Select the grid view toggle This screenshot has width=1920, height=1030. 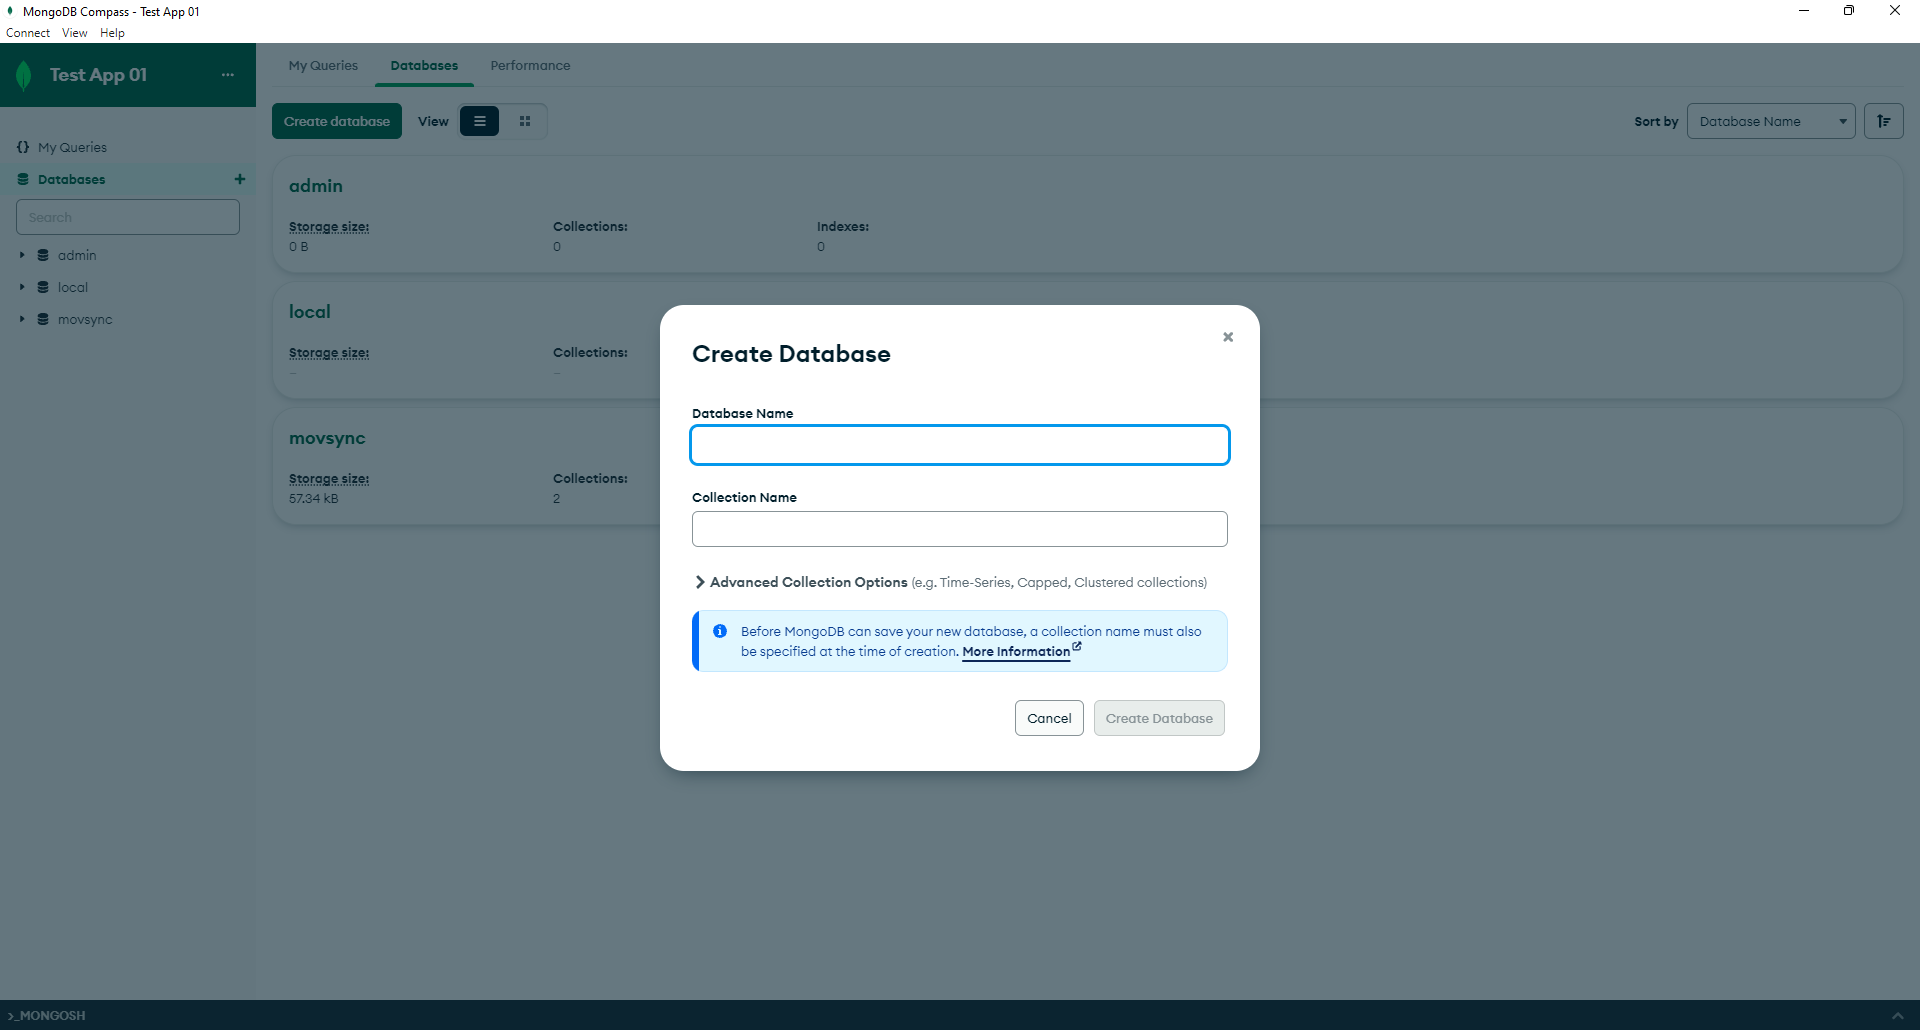pos(525,121)
